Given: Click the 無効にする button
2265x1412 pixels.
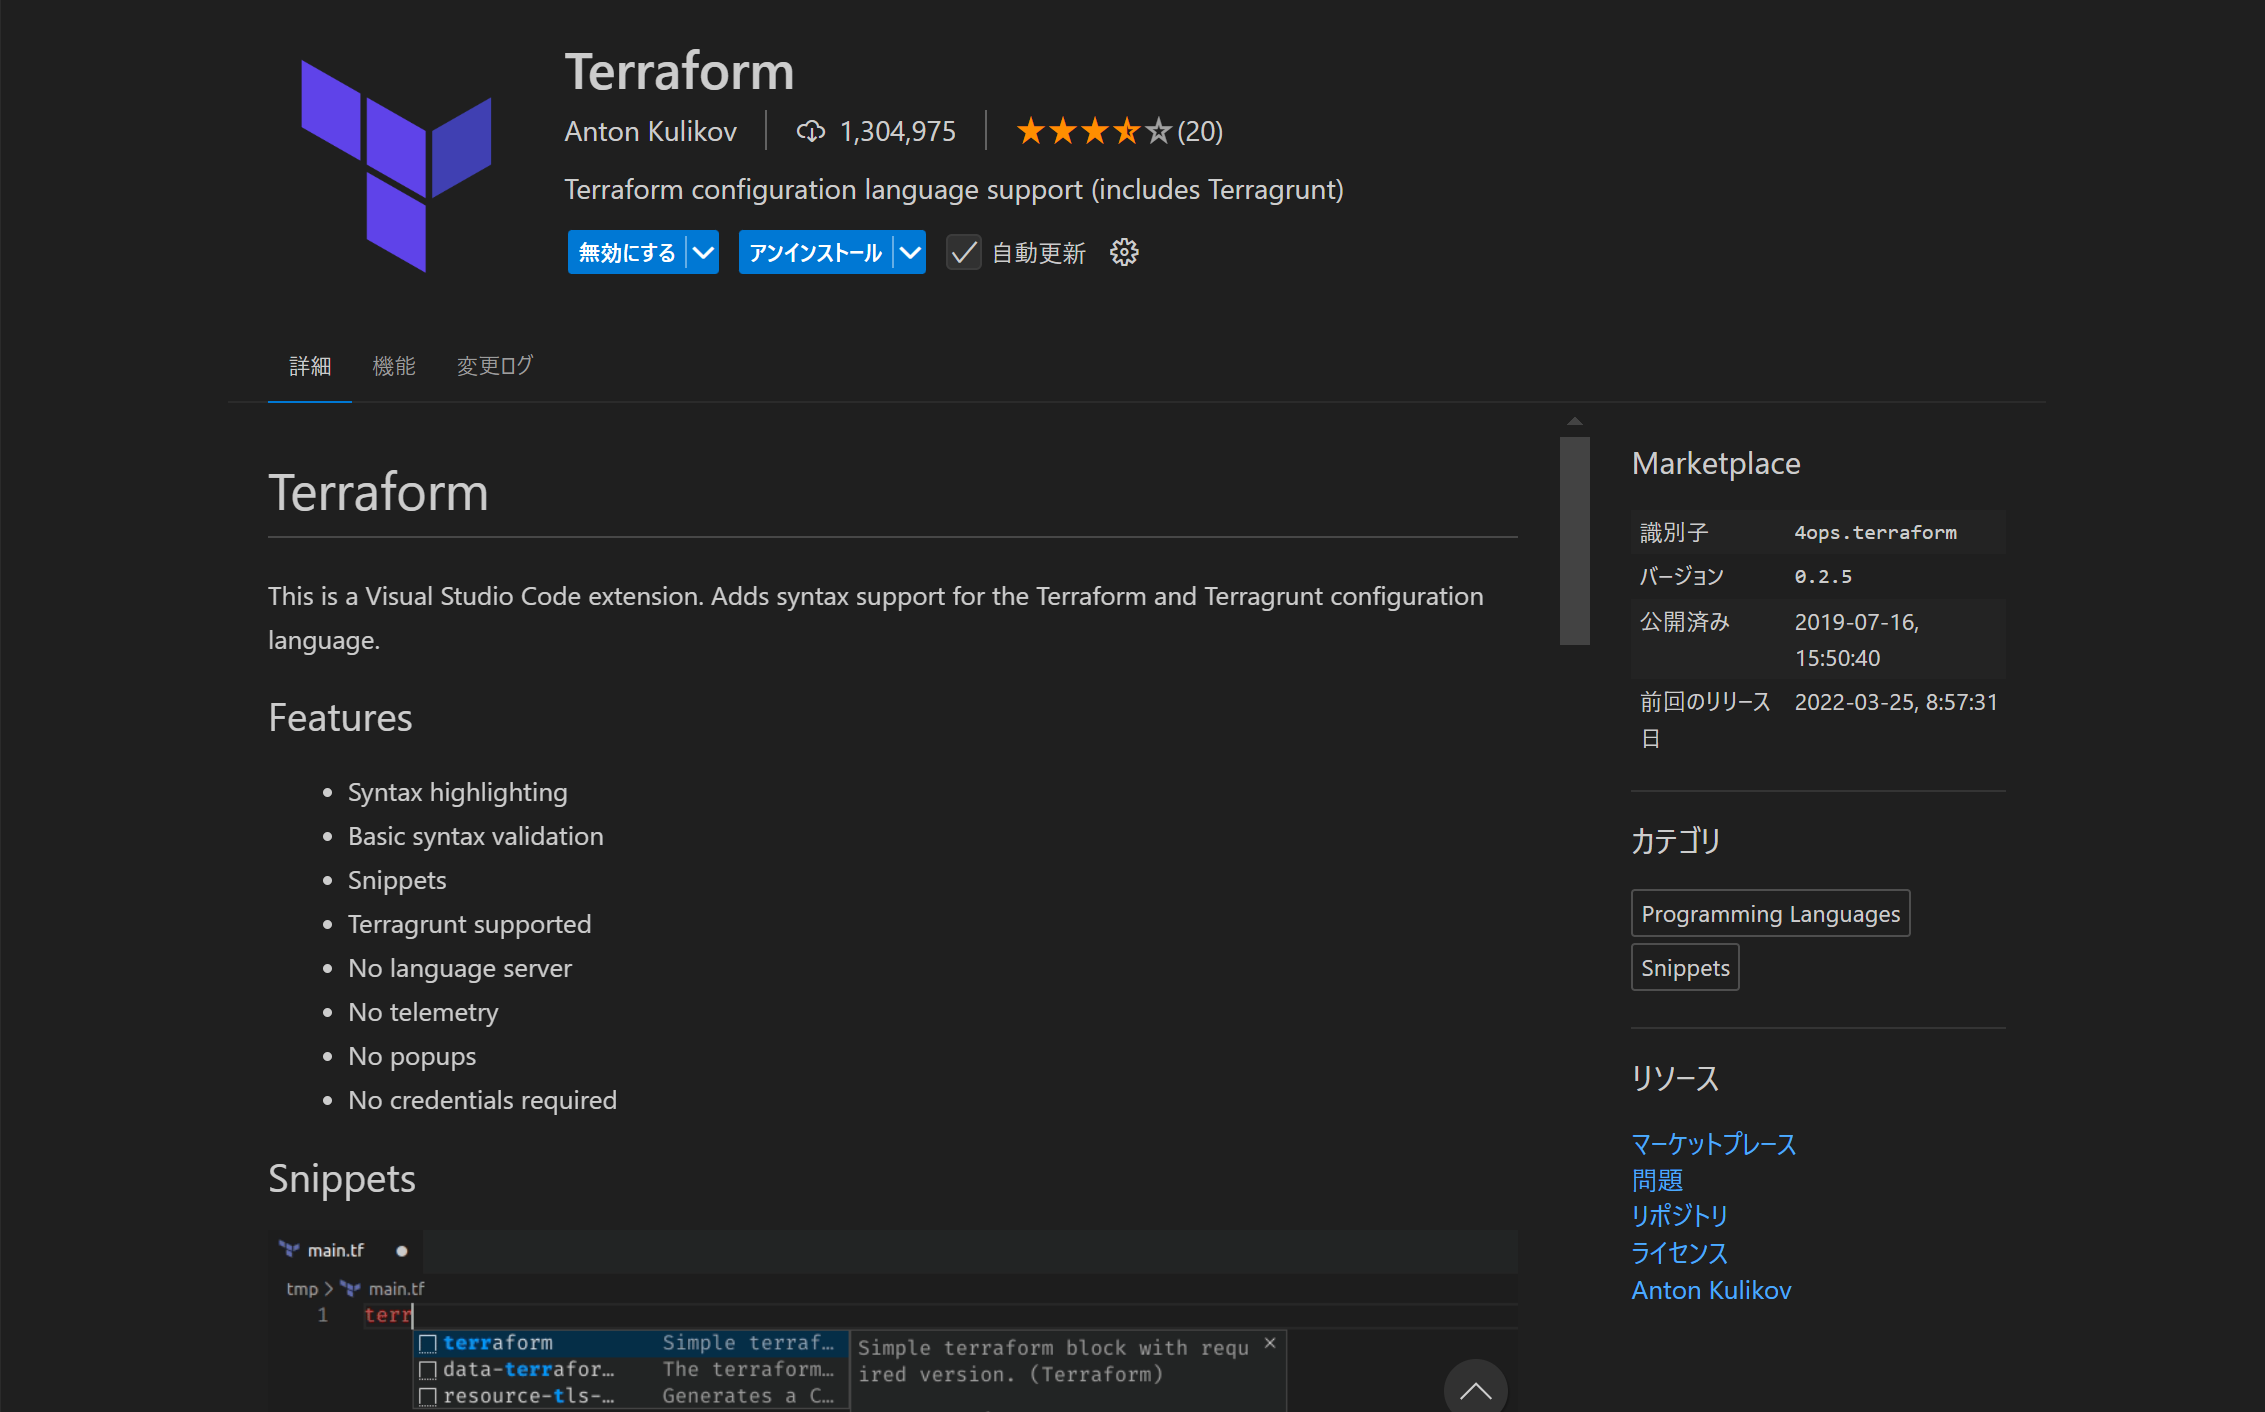Looking at the screenshot, I should point(627,253).
